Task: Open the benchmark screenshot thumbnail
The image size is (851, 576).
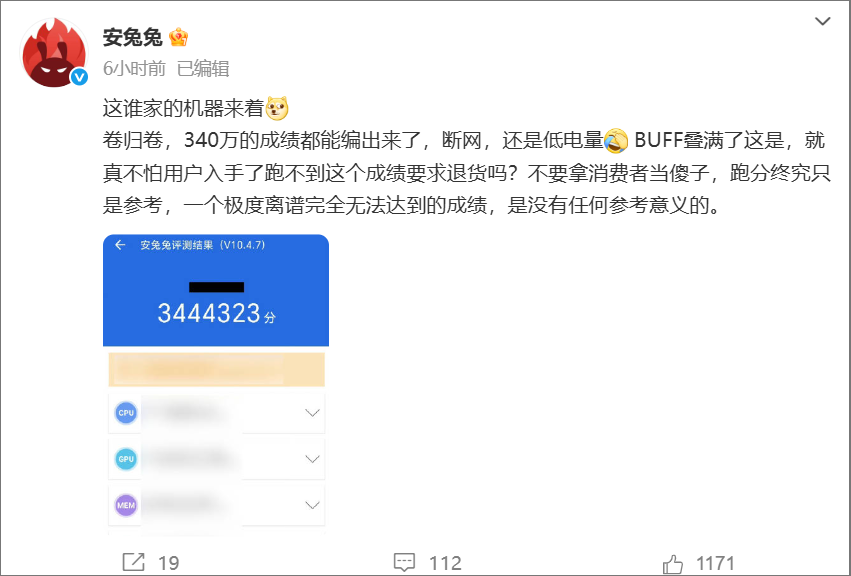Action: tap(216, 384)
